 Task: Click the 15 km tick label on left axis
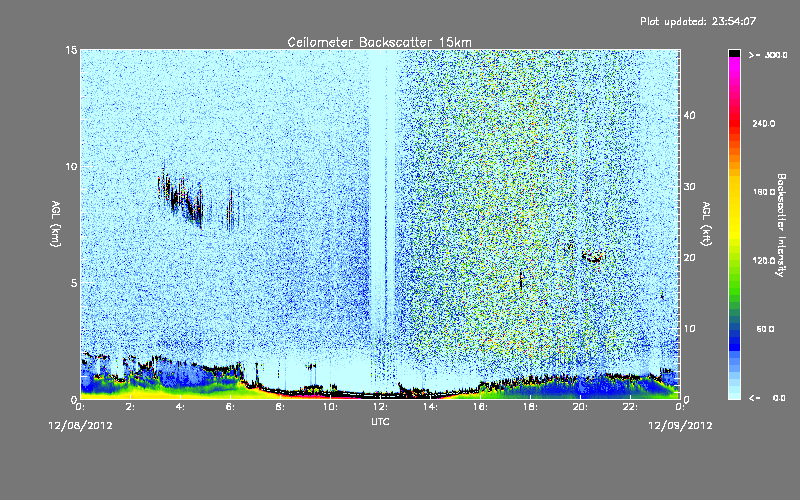tap(71, 50)
